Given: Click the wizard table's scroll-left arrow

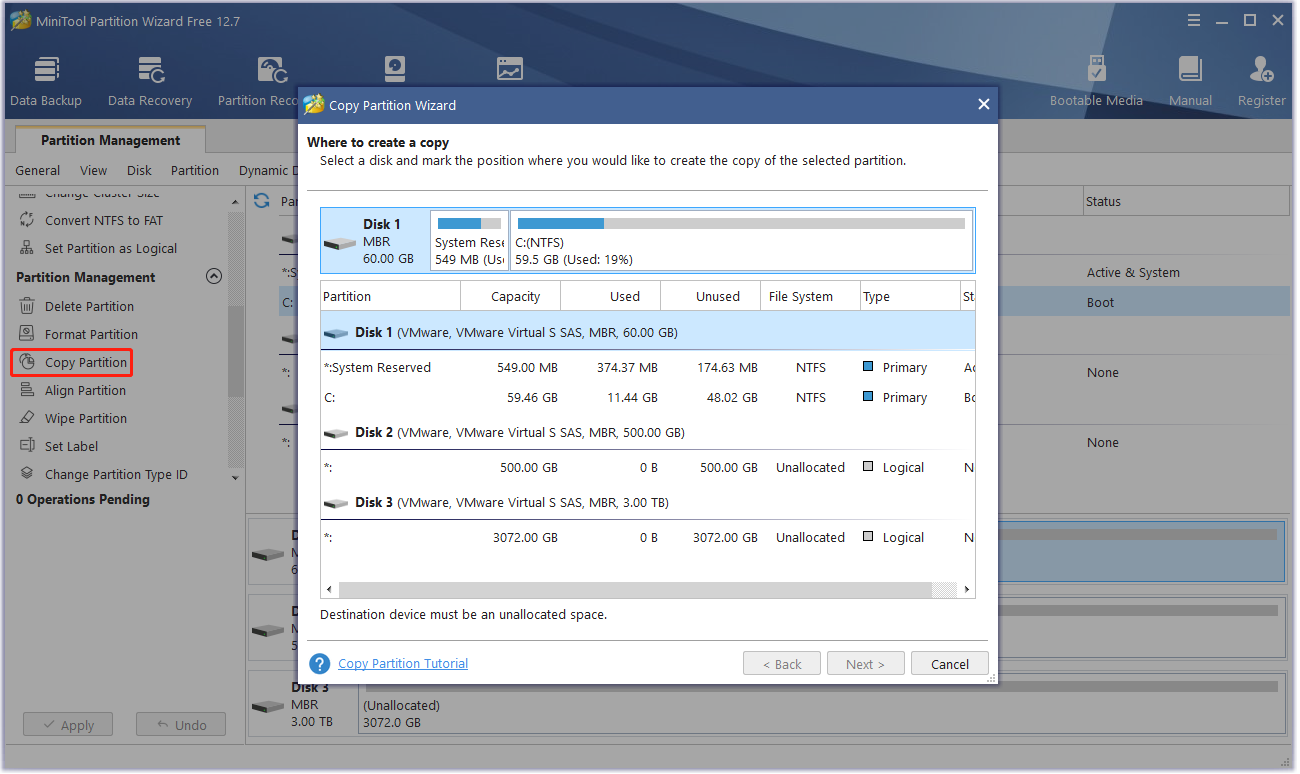Looking at the screenshot, I should tap(328, 590).
